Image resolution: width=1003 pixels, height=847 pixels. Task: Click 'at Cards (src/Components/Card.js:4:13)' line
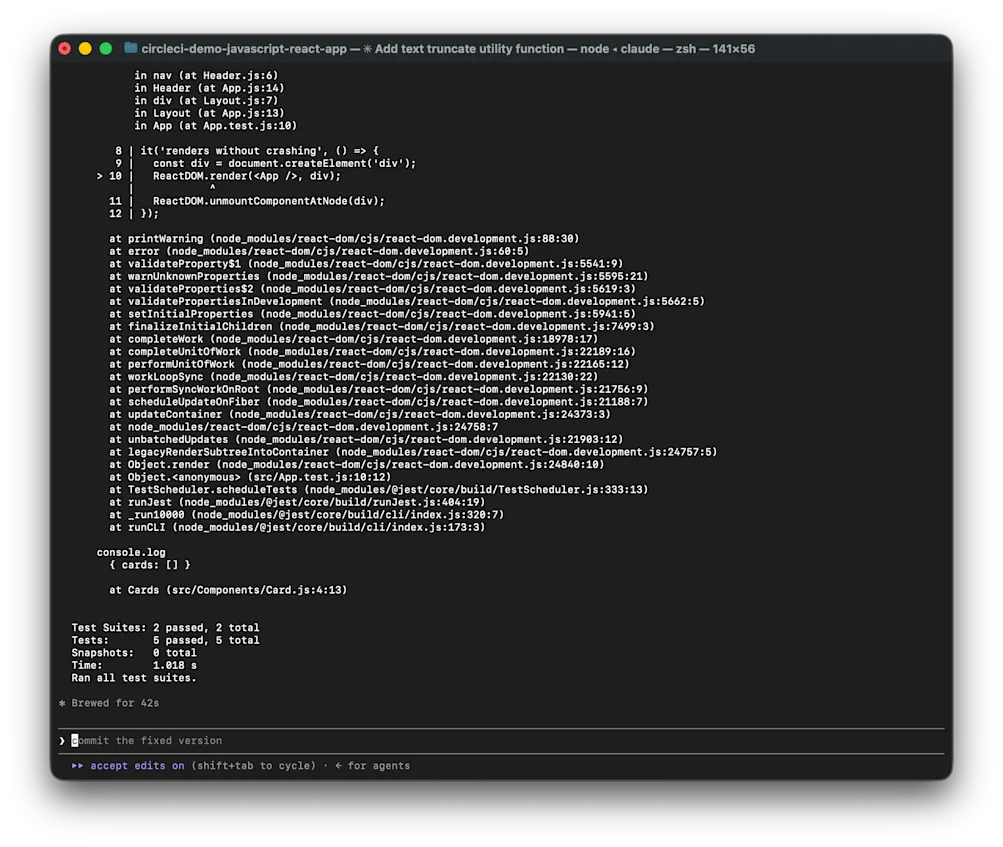228,590
